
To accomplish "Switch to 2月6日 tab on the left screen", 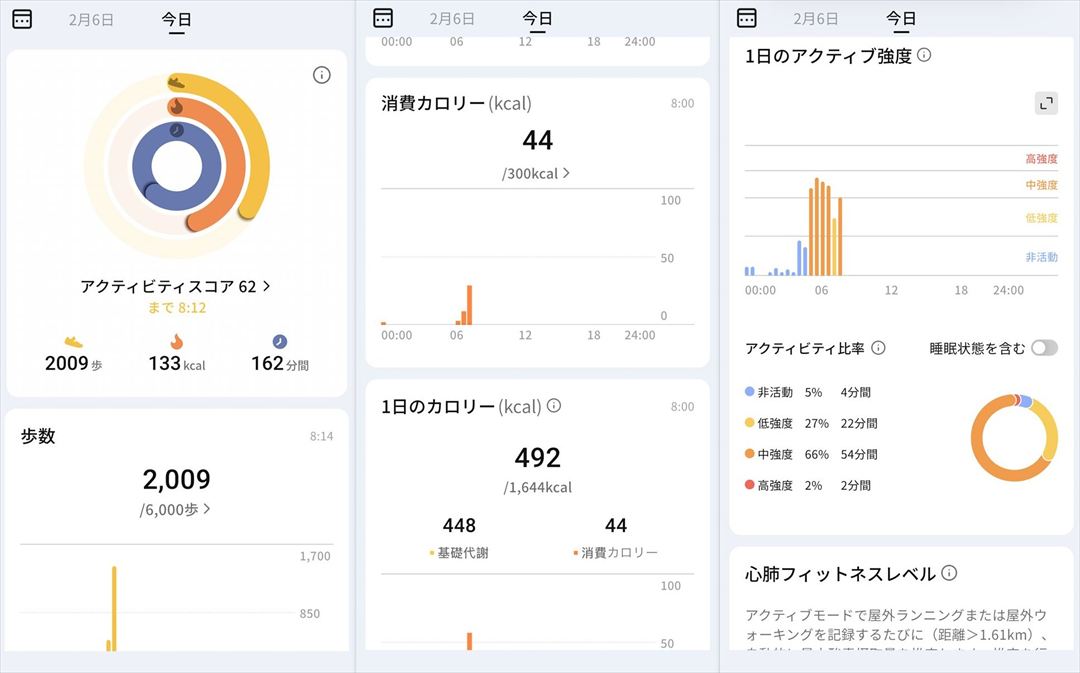I will click(x=91, y=19).
